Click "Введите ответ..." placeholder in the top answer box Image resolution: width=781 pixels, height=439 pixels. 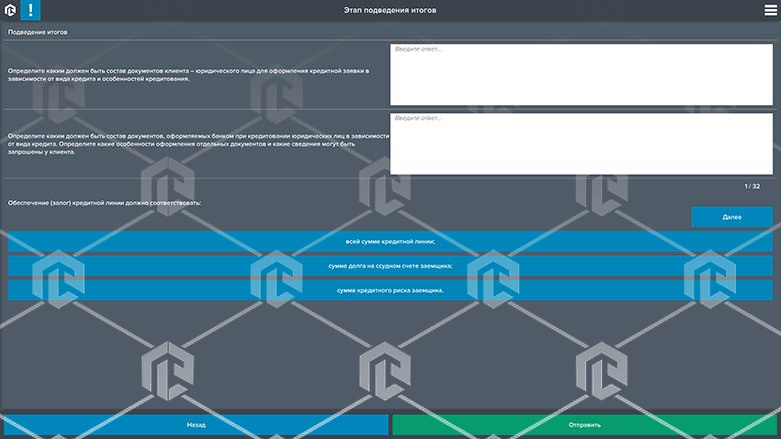pyautogui.click(x=418, y=49)
